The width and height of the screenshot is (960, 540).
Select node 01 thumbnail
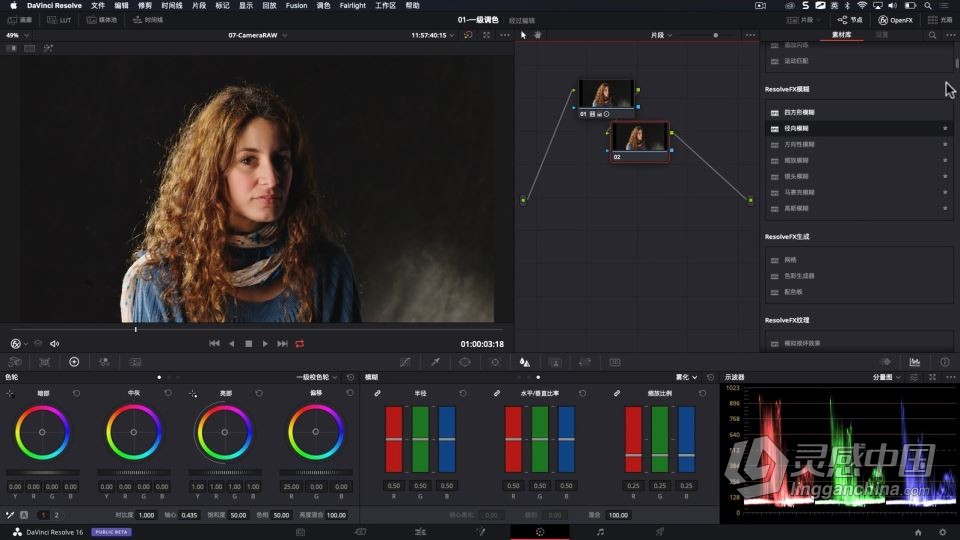pos(606,94)
